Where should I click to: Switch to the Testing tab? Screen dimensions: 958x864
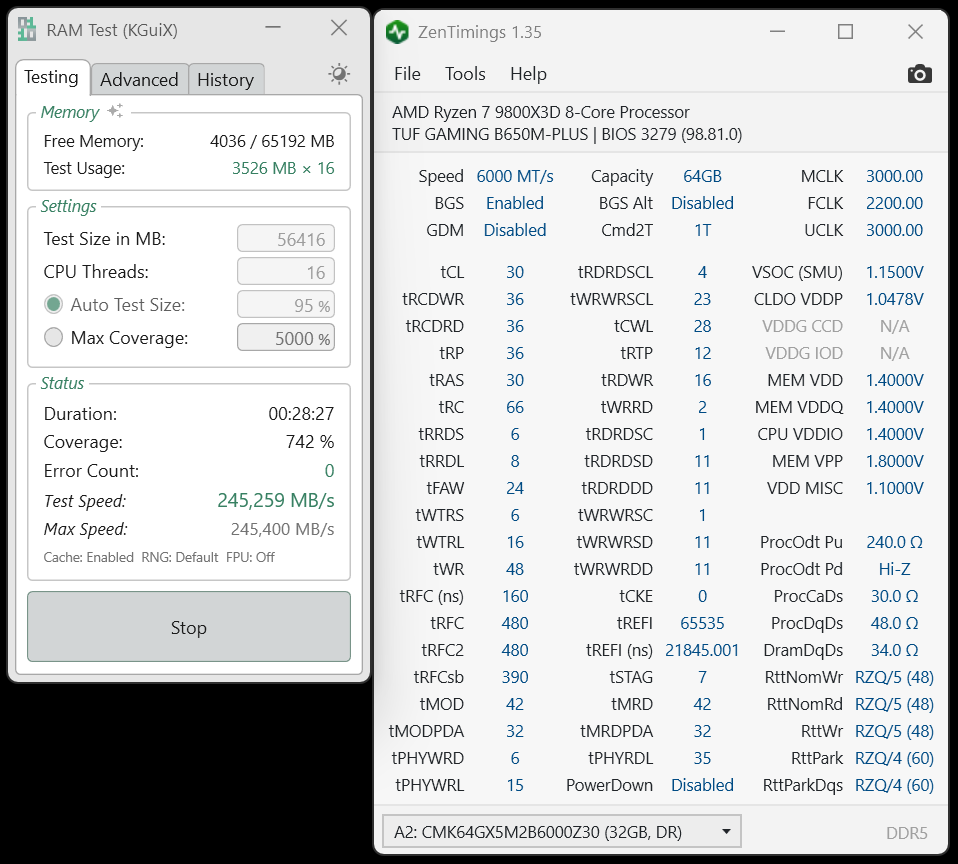52,78
